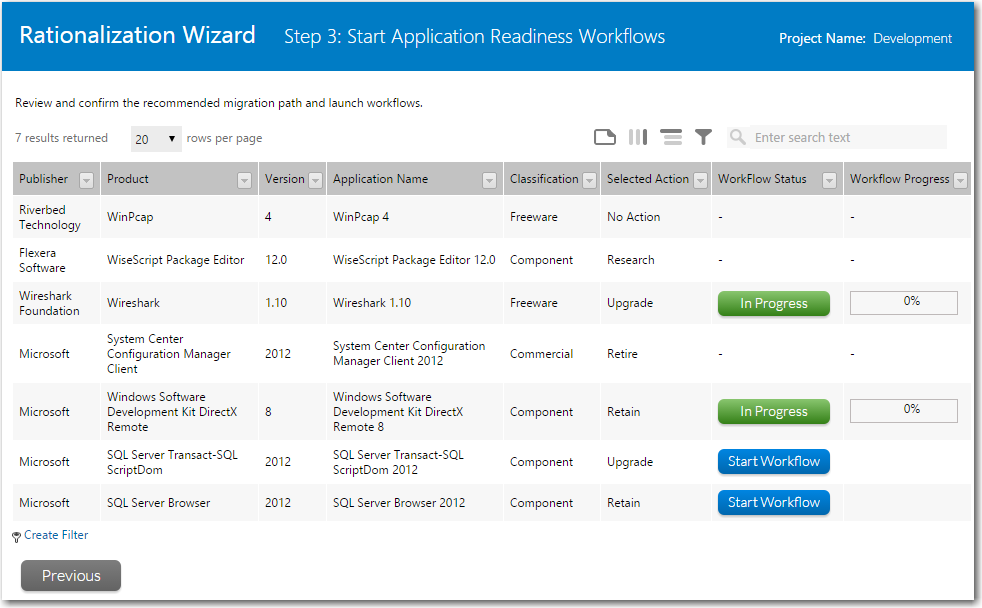Click the Previous button
This screenshot has height=608, width=982.
[x=71, y=575]
